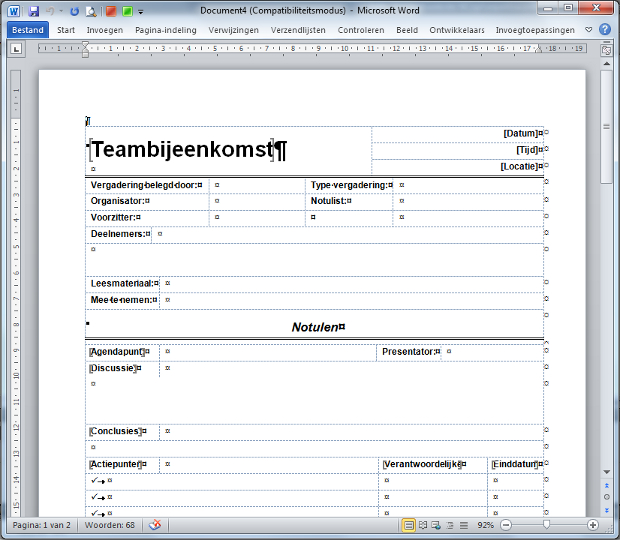The width and height of the screenshot is (620, 540).
Task: Switch to Outline view
Action: click(450, 525)
